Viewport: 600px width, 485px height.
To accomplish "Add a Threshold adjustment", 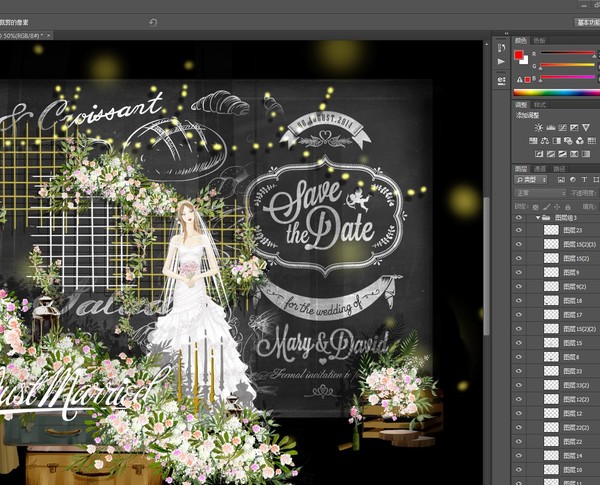I will [x=562, y=154].
